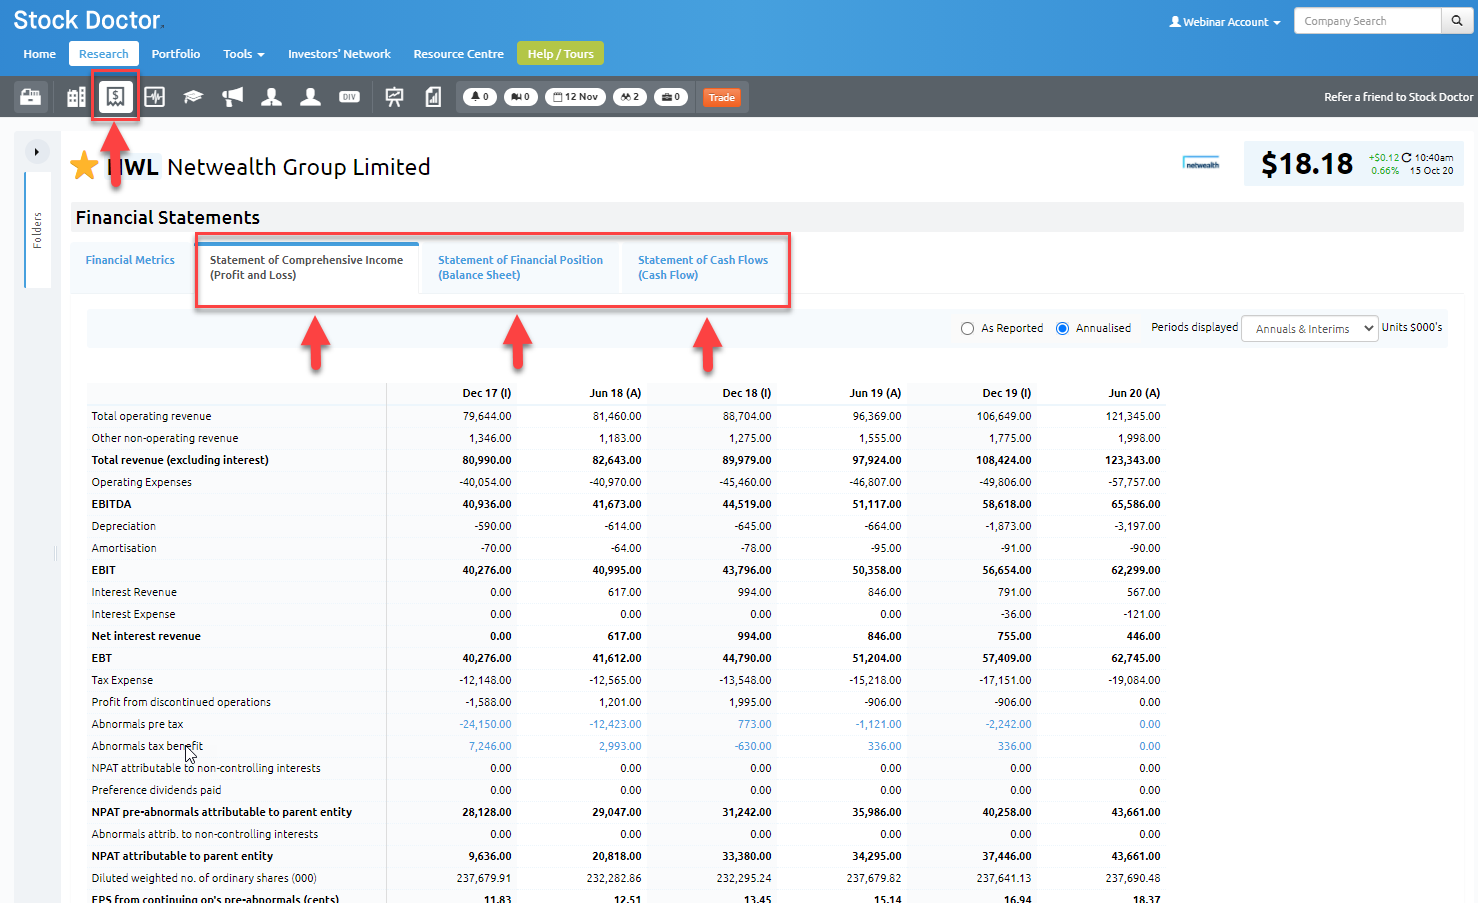Screen dimensions: 1478x903
Task: Click the Total operating revenue row label
Action: tap(151, 416)
